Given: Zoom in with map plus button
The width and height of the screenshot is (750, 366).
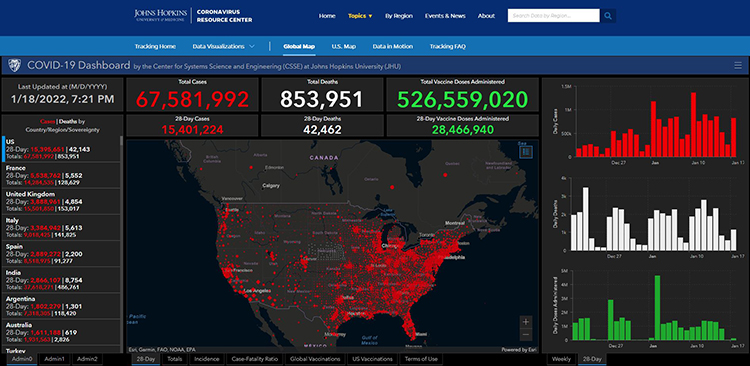Looking at the screenshot, I should point(526,322).
